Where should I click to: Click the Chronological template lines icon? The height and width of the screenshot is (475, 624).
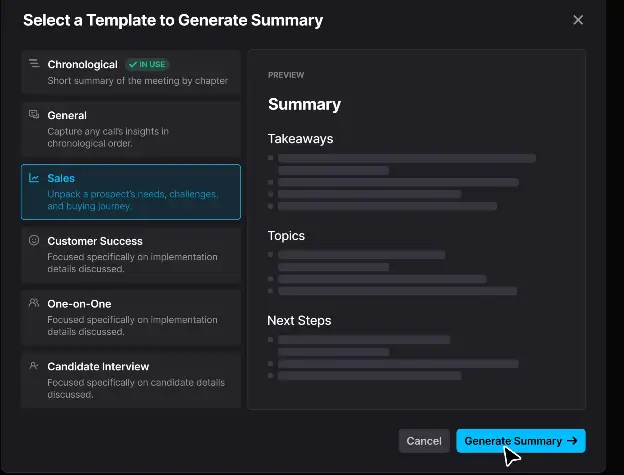click(34, 63)
